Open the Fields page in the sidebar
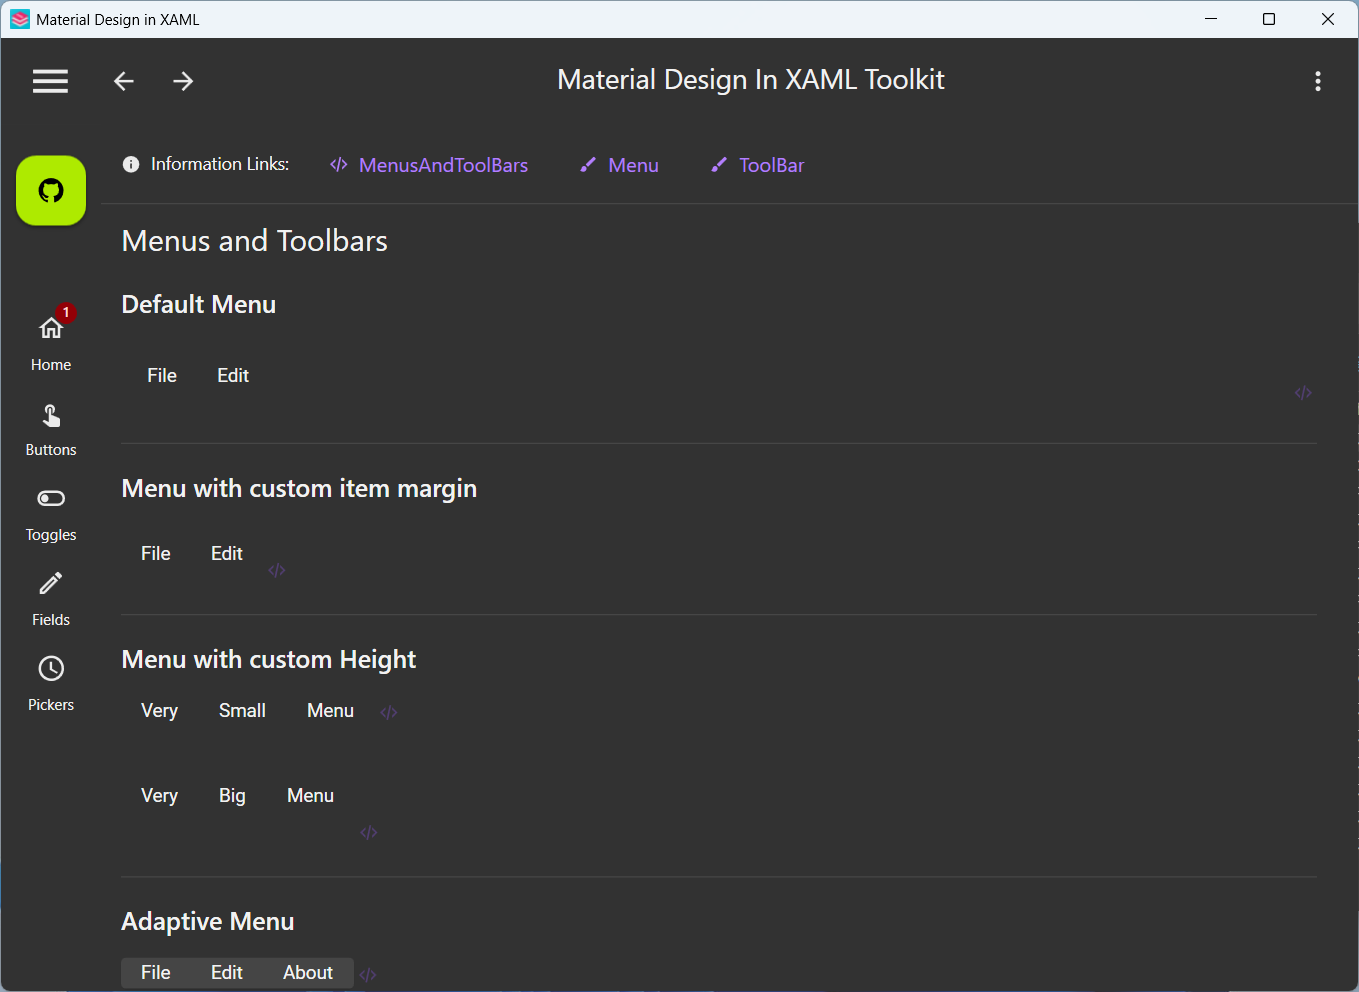The width and height of the screenshot is (1359, 992). point(51,600)
